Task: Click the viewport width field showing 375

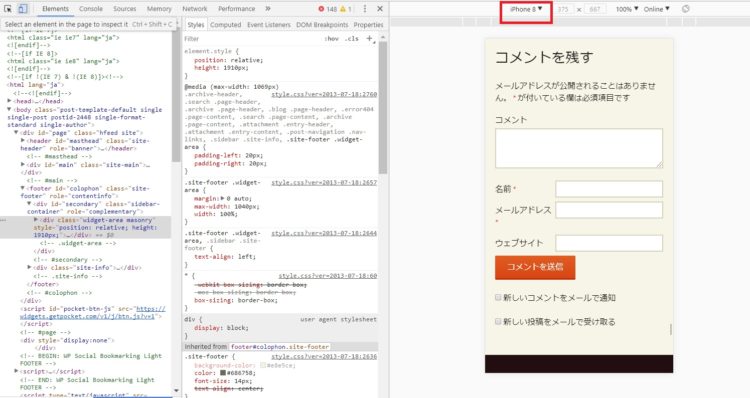Action: click(563, 9)
